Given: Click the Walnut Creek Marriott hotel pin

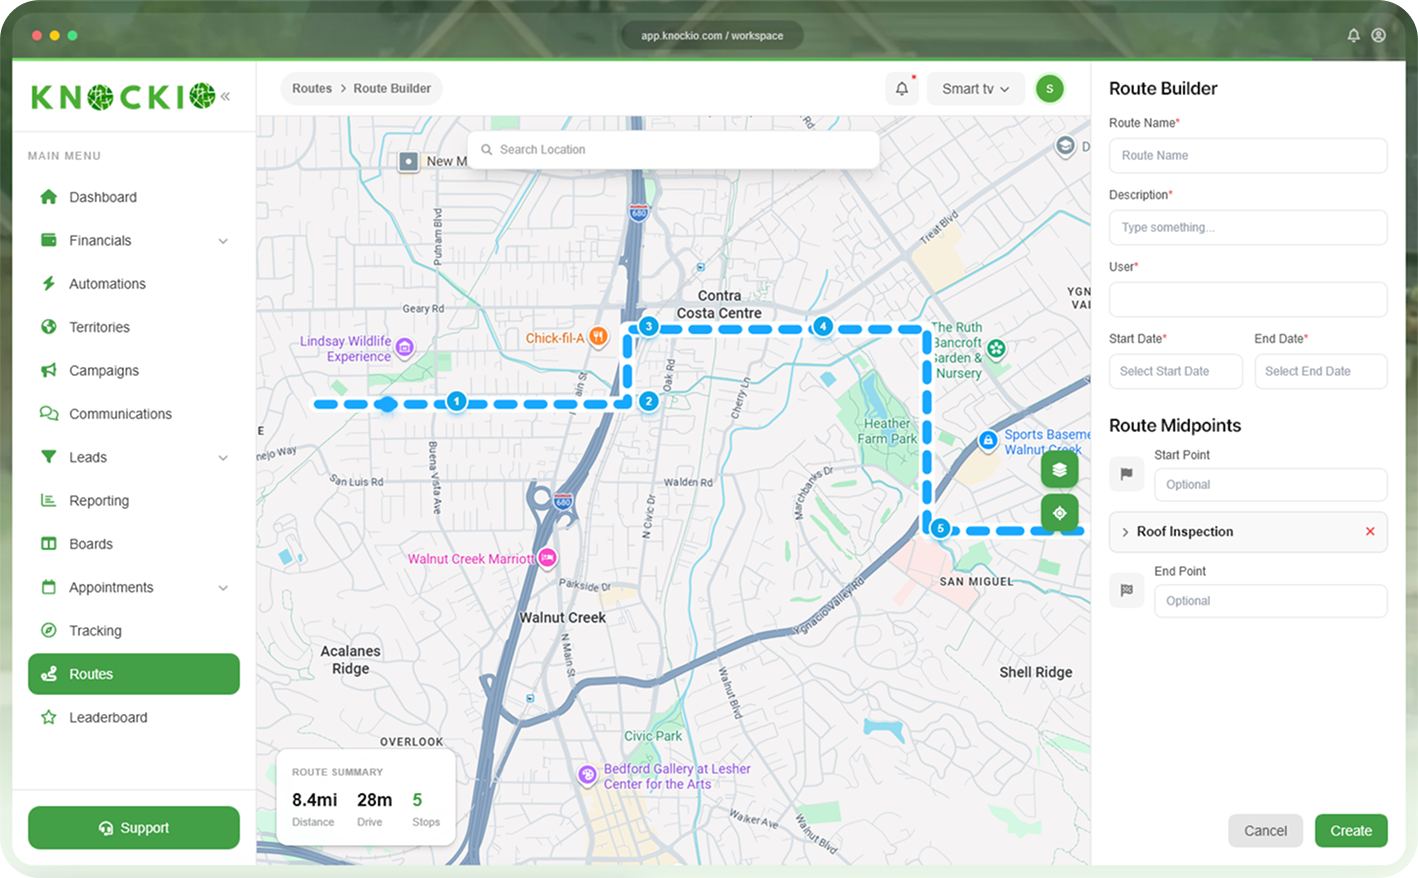Looking at the screenshot, I should click(x=547, y=558).
